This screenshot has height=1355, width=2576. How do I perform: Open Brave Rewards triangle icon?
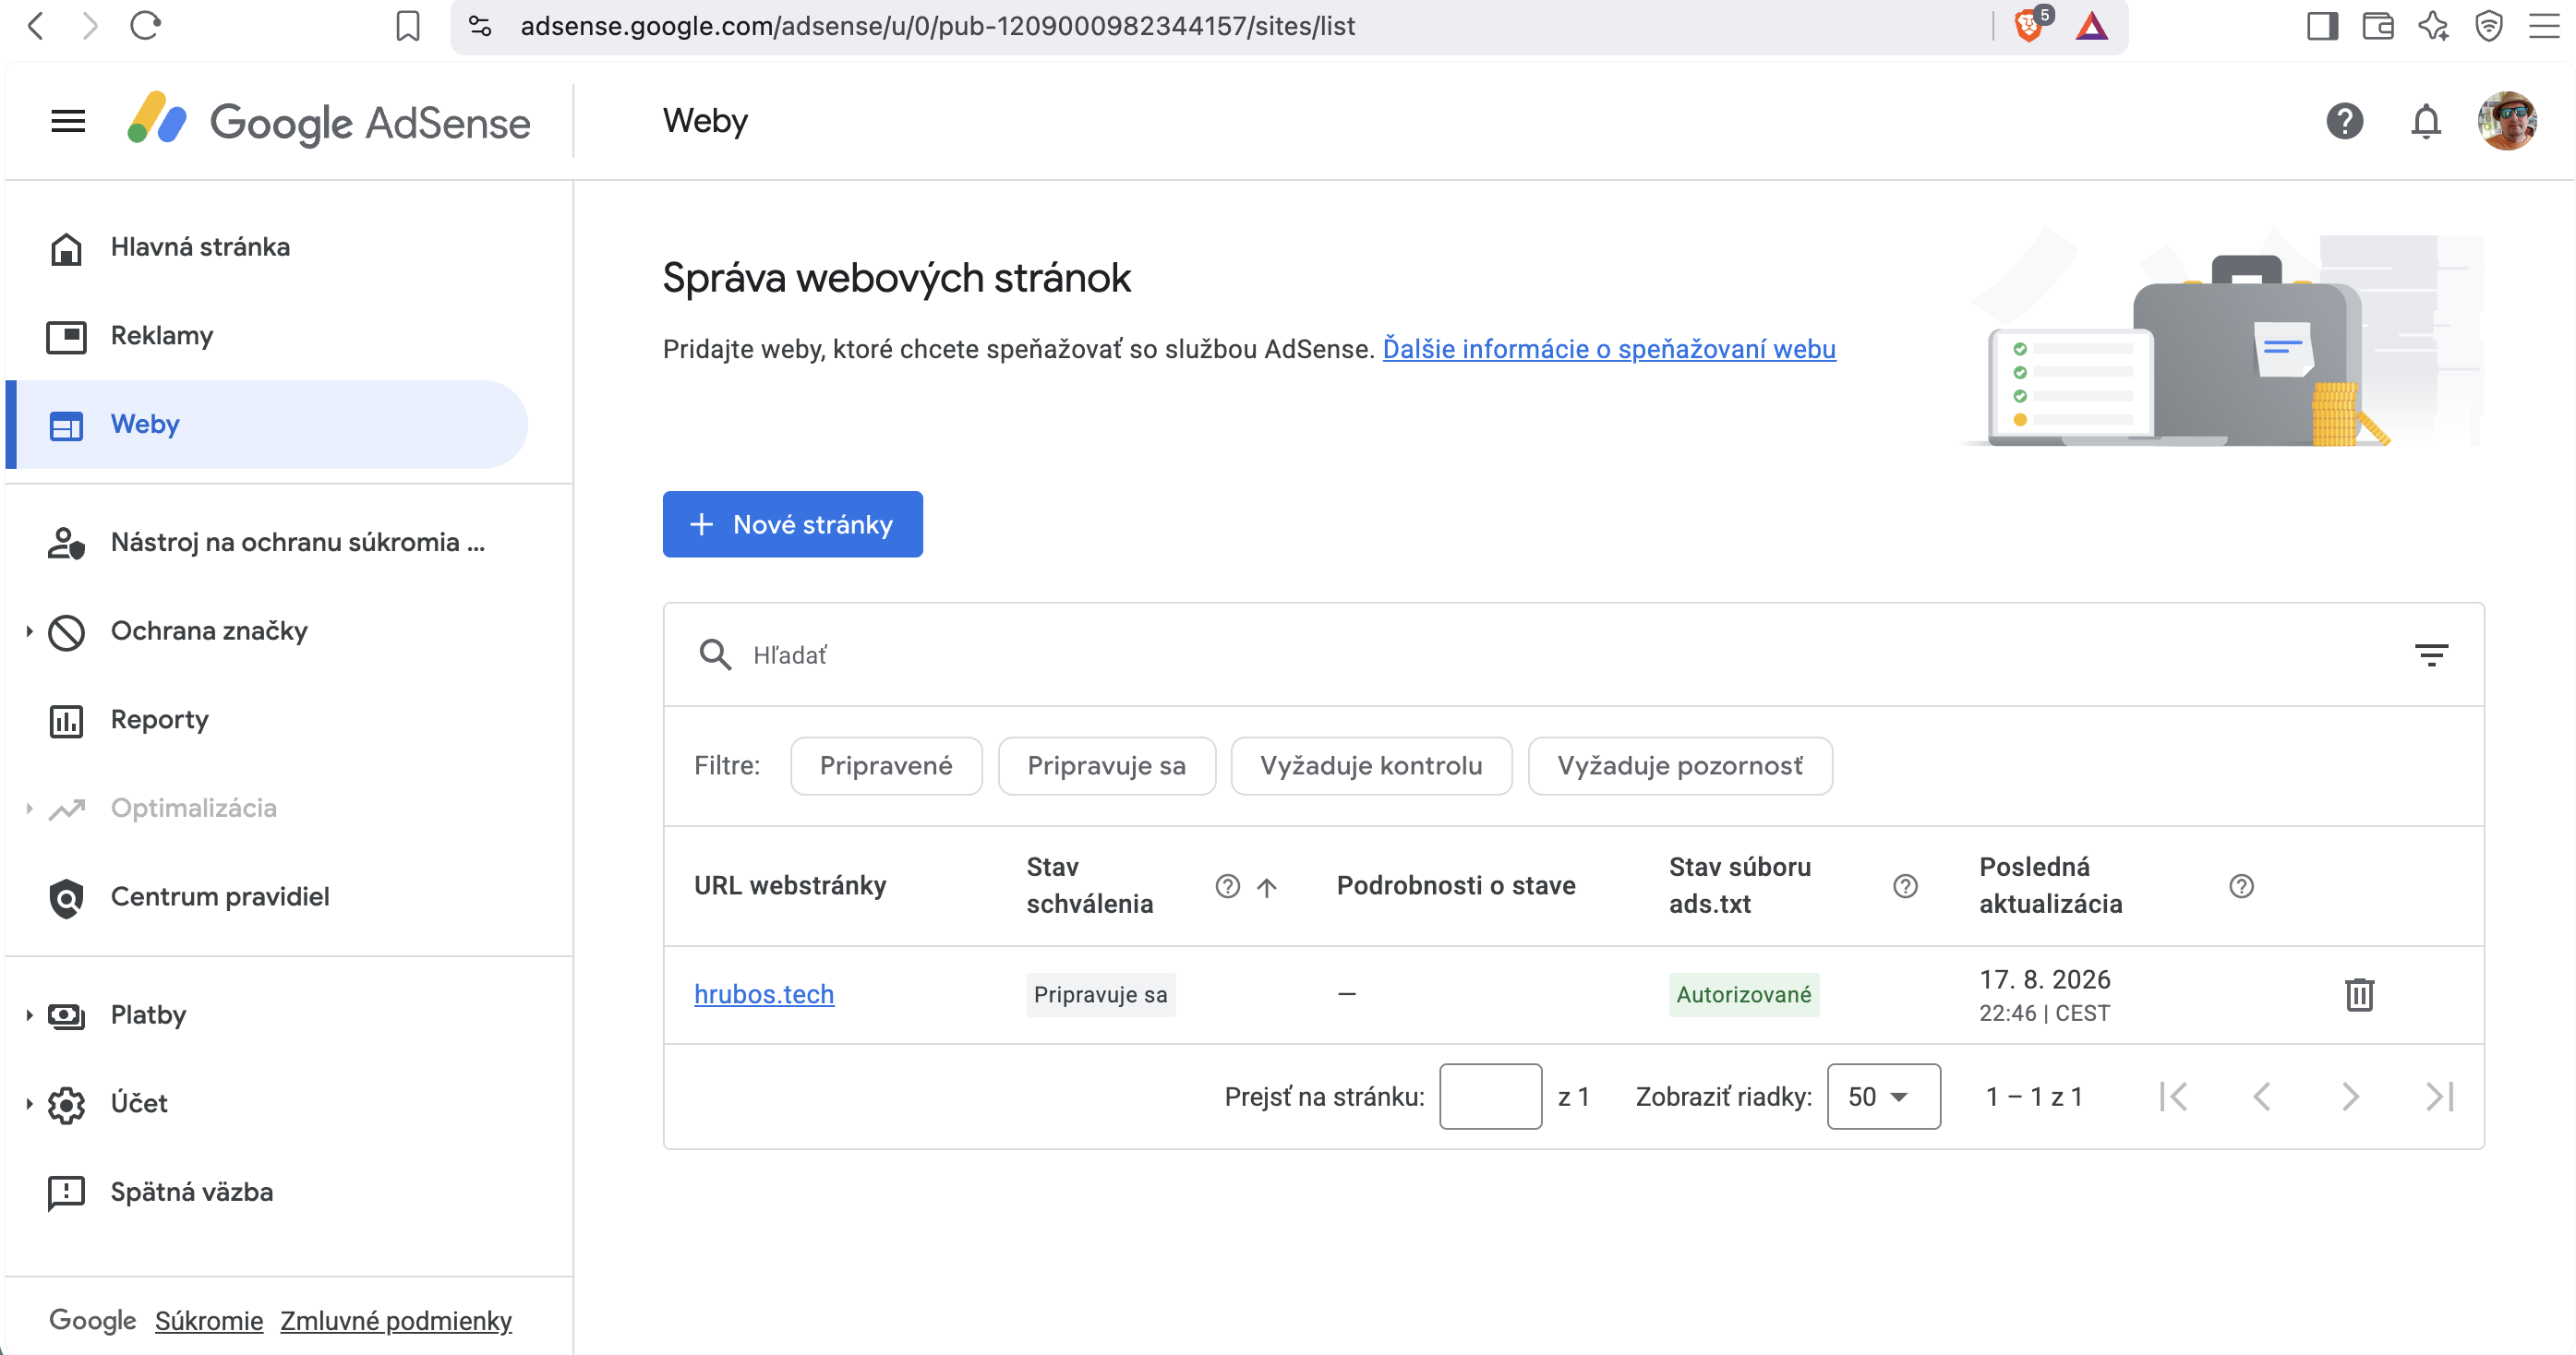(x=2091, y=26)
